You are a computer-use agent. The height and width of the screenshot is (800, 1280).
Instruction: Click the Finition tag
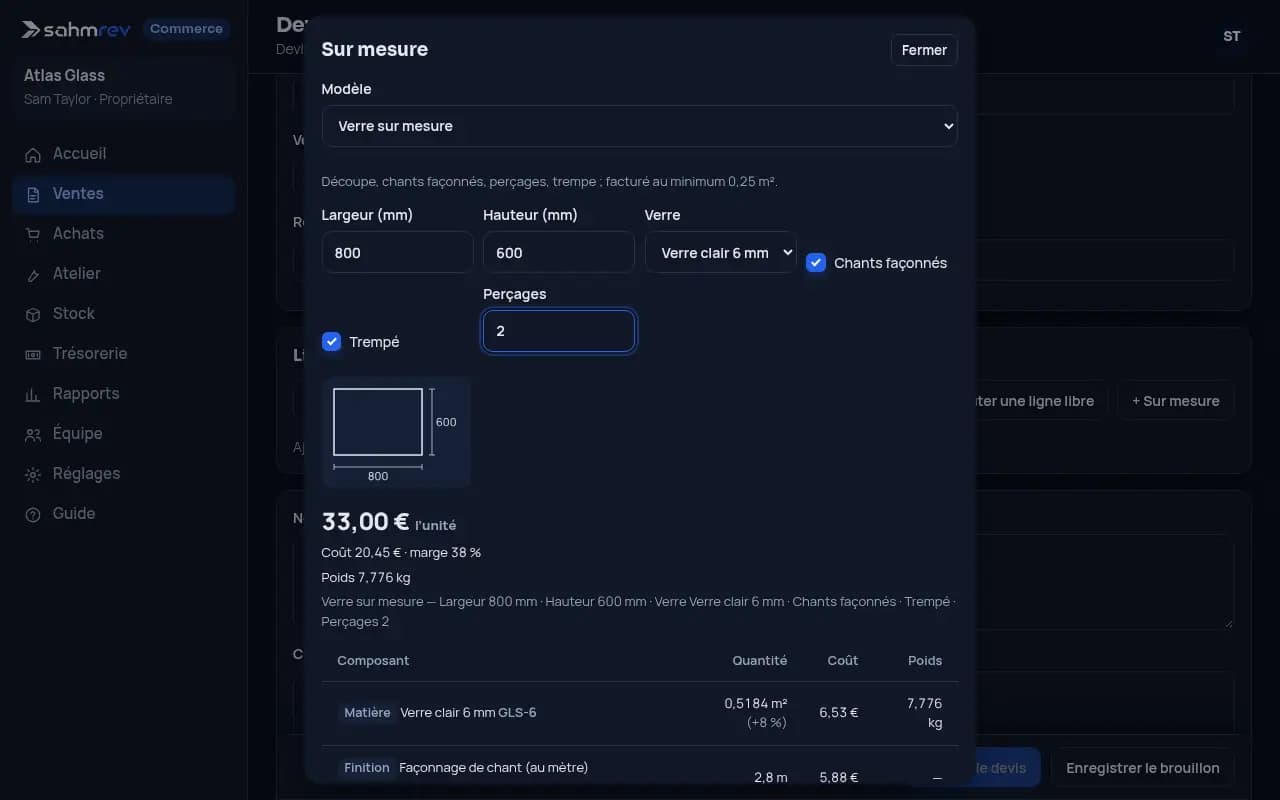coord(366,768)
